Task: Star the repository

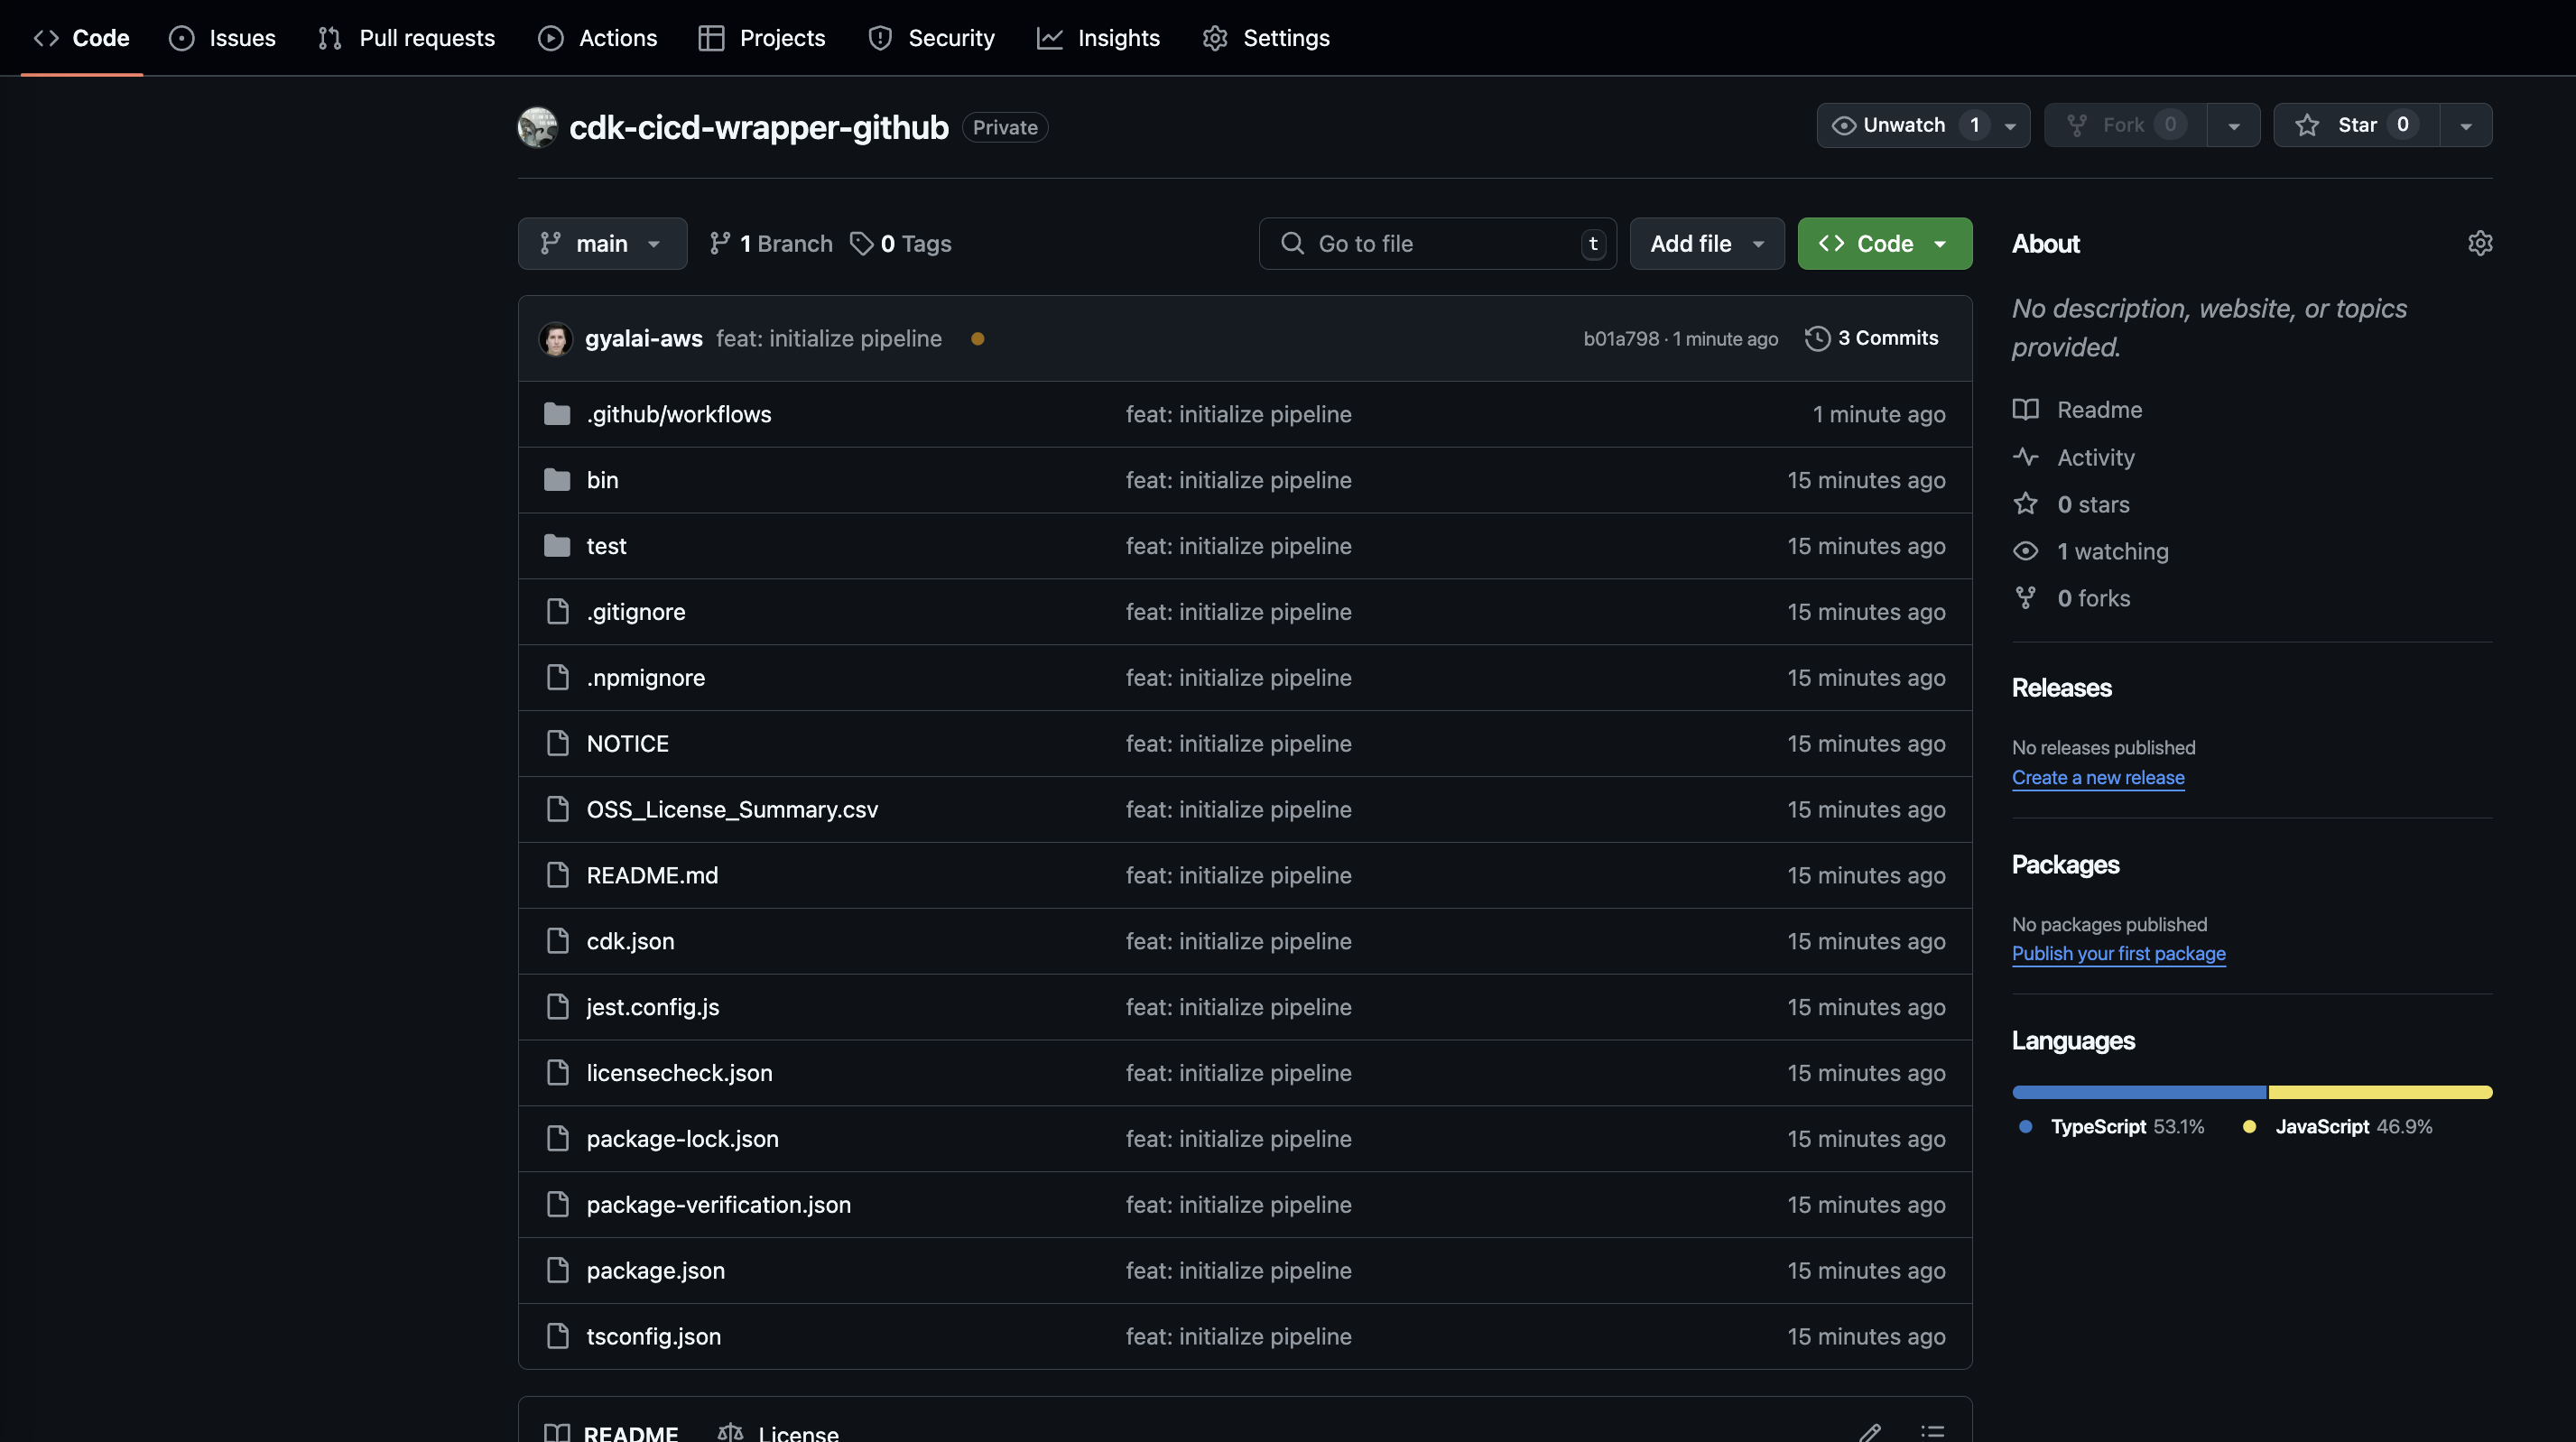Action: [2356, 125]
